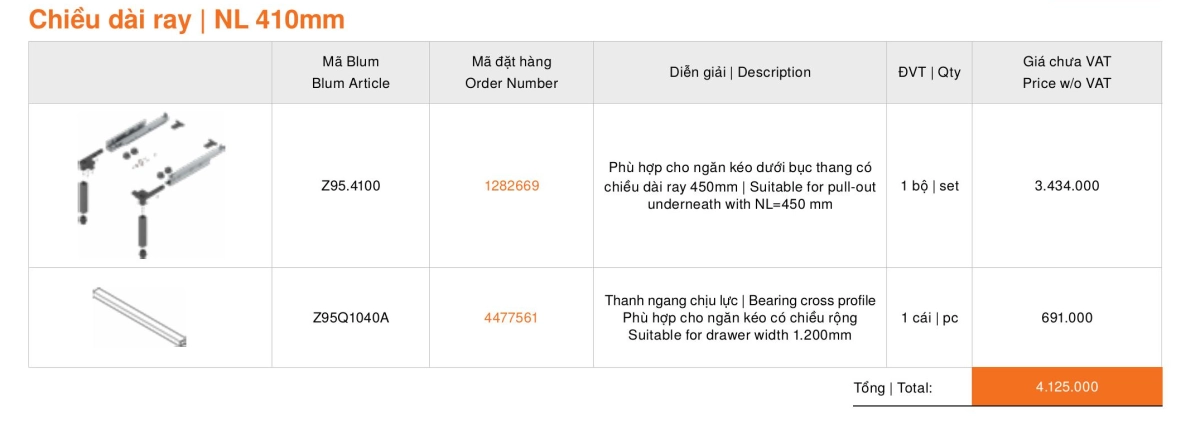The height and width of the screenshot is (426, 1200).
Task: Click the "1 bộ | set" quantity cell
Action: pos(929,186)
